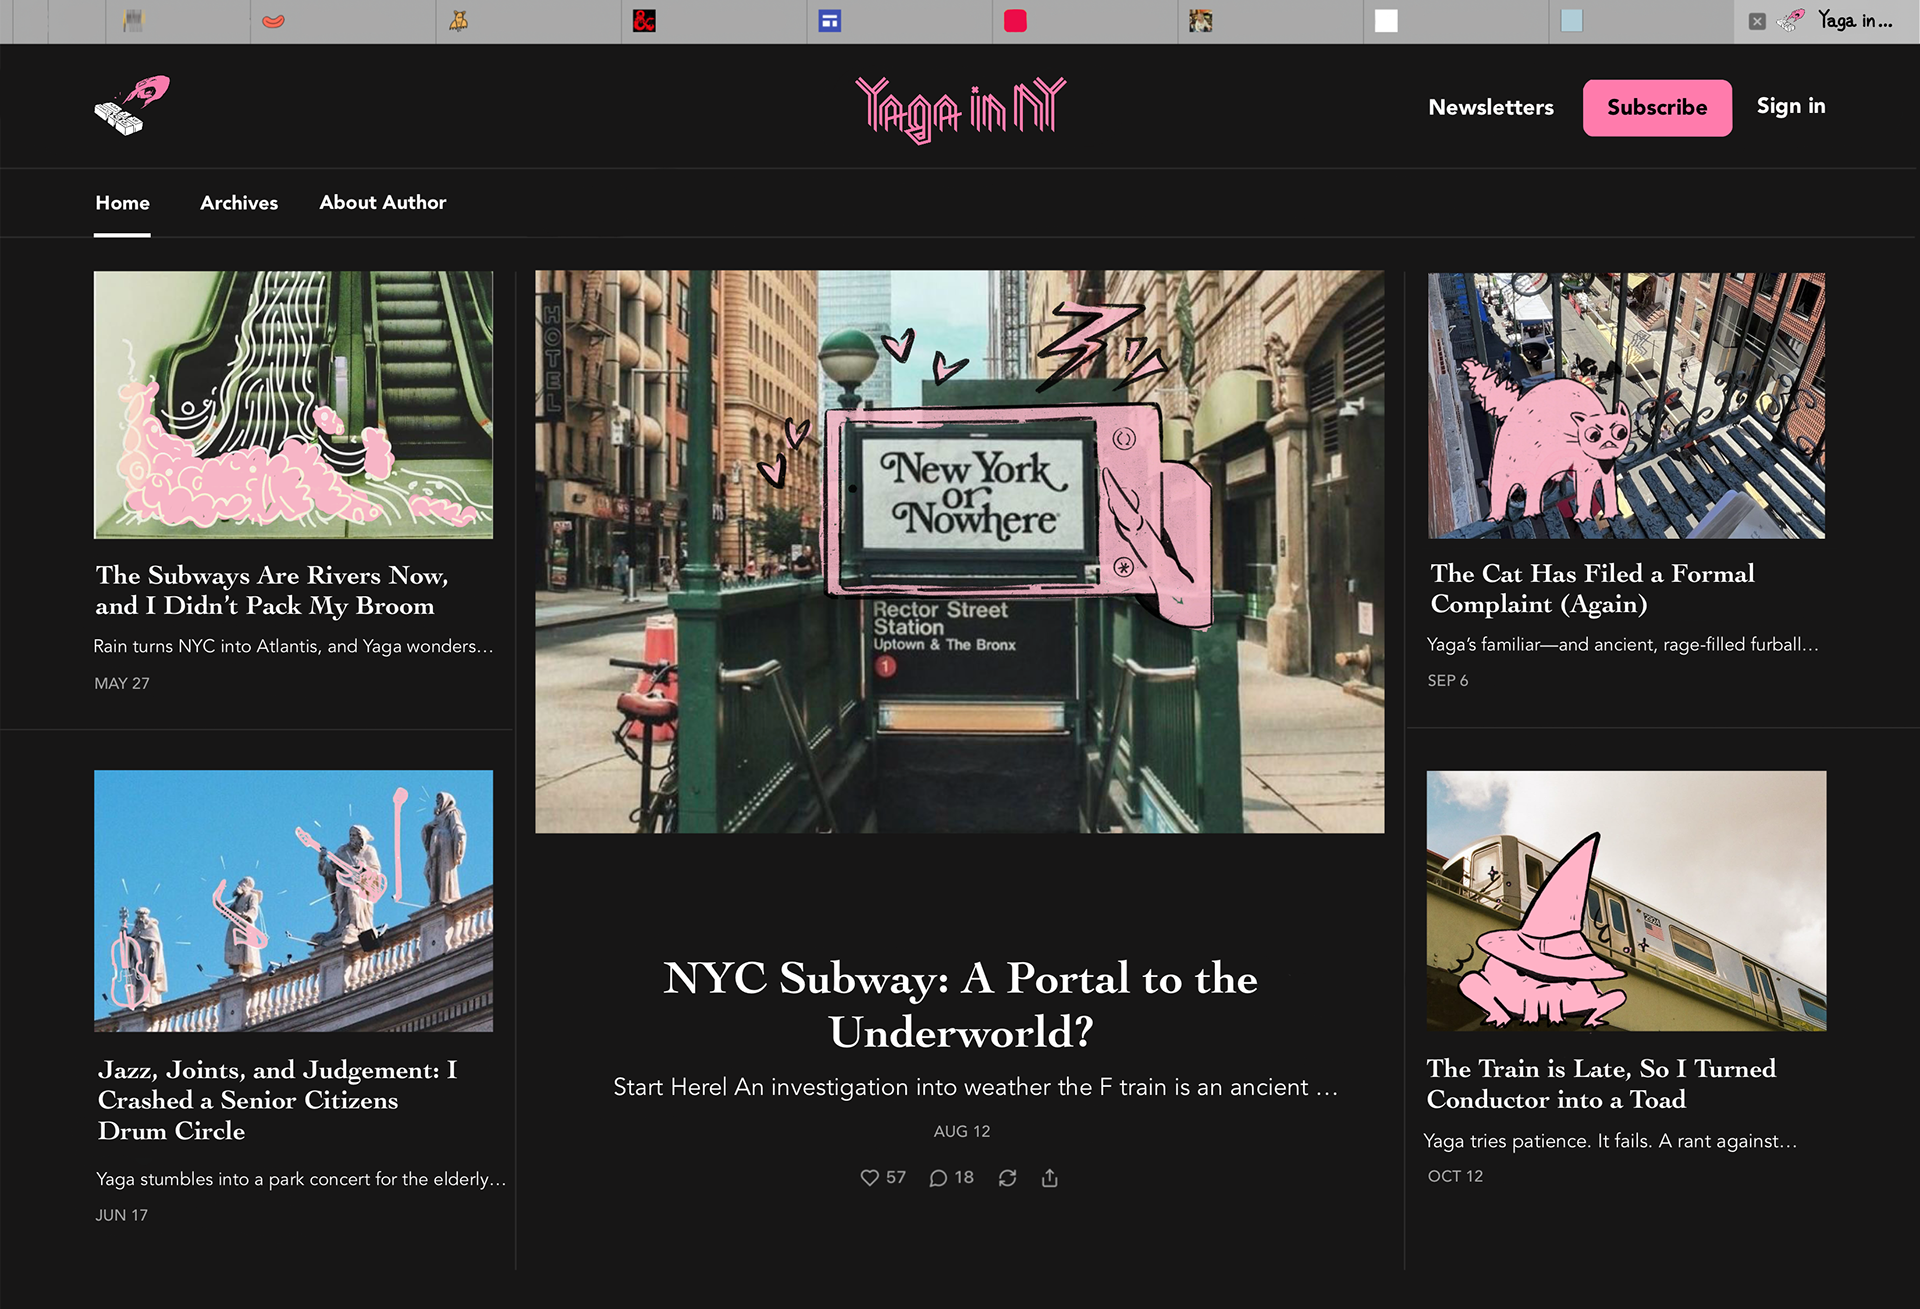Click the witch hand logo icon

point(132,106)
